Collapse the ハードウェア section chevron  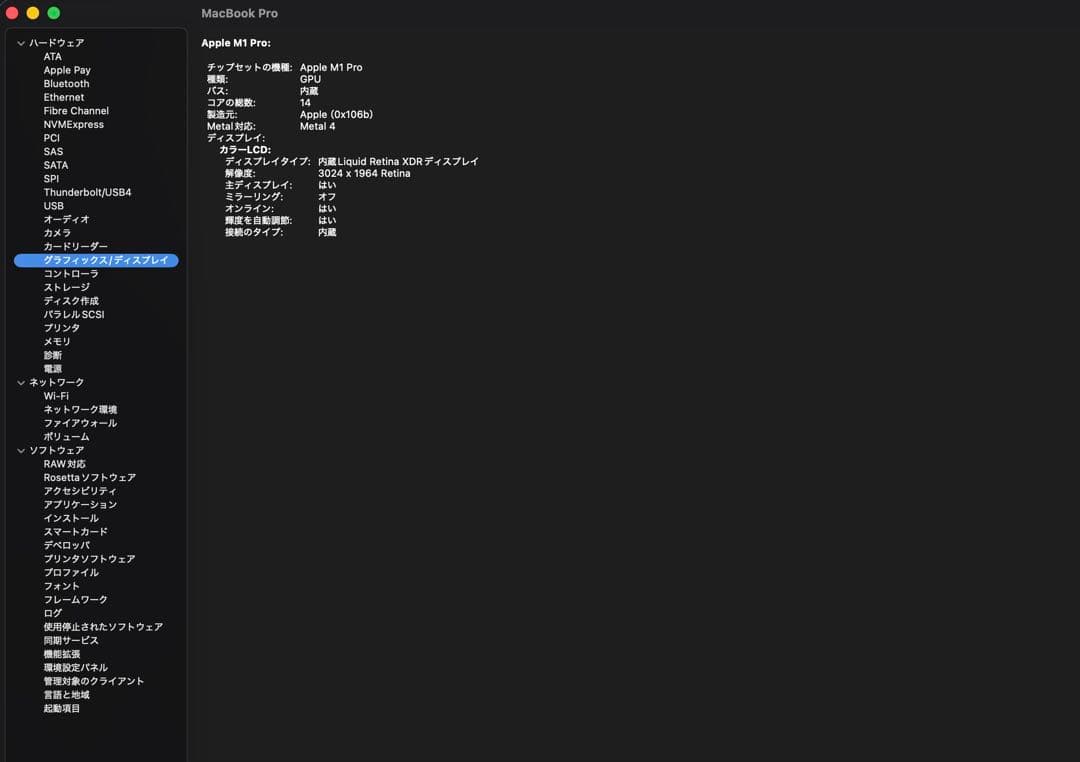(x=20, y=43)
